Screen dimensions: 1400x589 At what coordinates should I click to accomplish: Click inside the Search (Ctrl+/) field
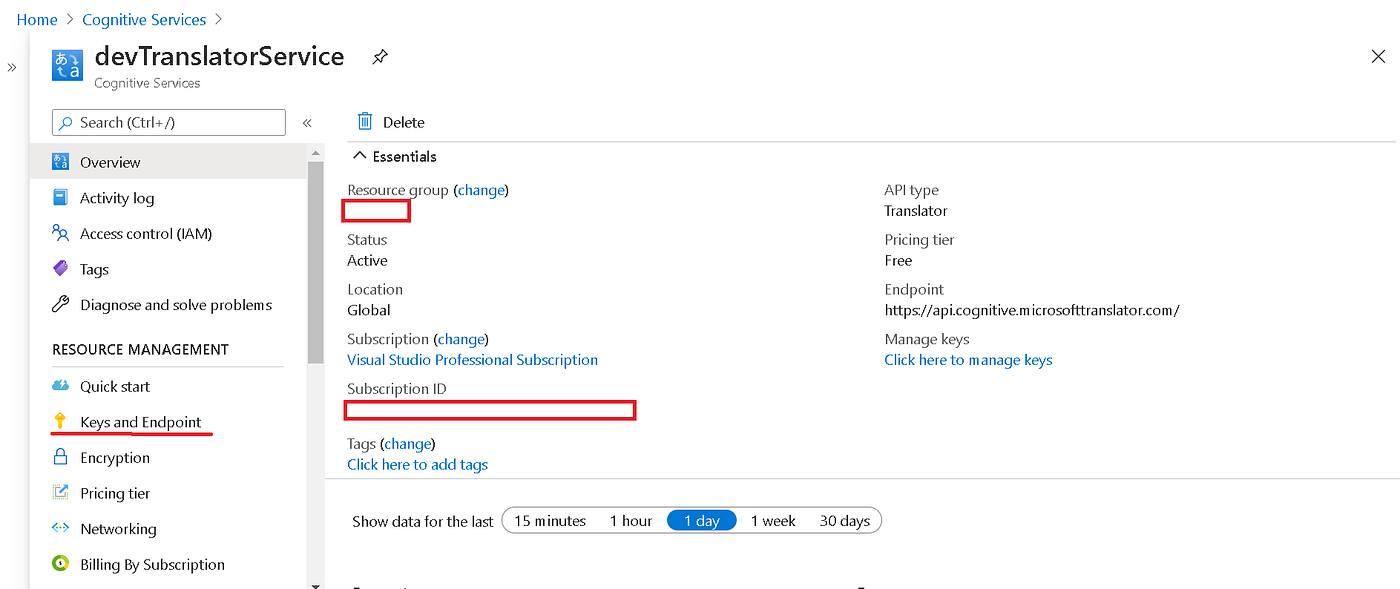click(168, 122)
